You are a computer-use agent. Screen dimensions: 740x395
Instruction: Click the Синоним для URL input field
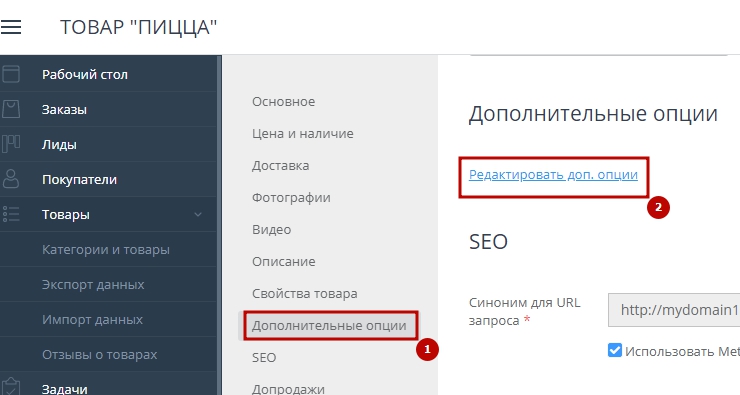tap(674, 310)
